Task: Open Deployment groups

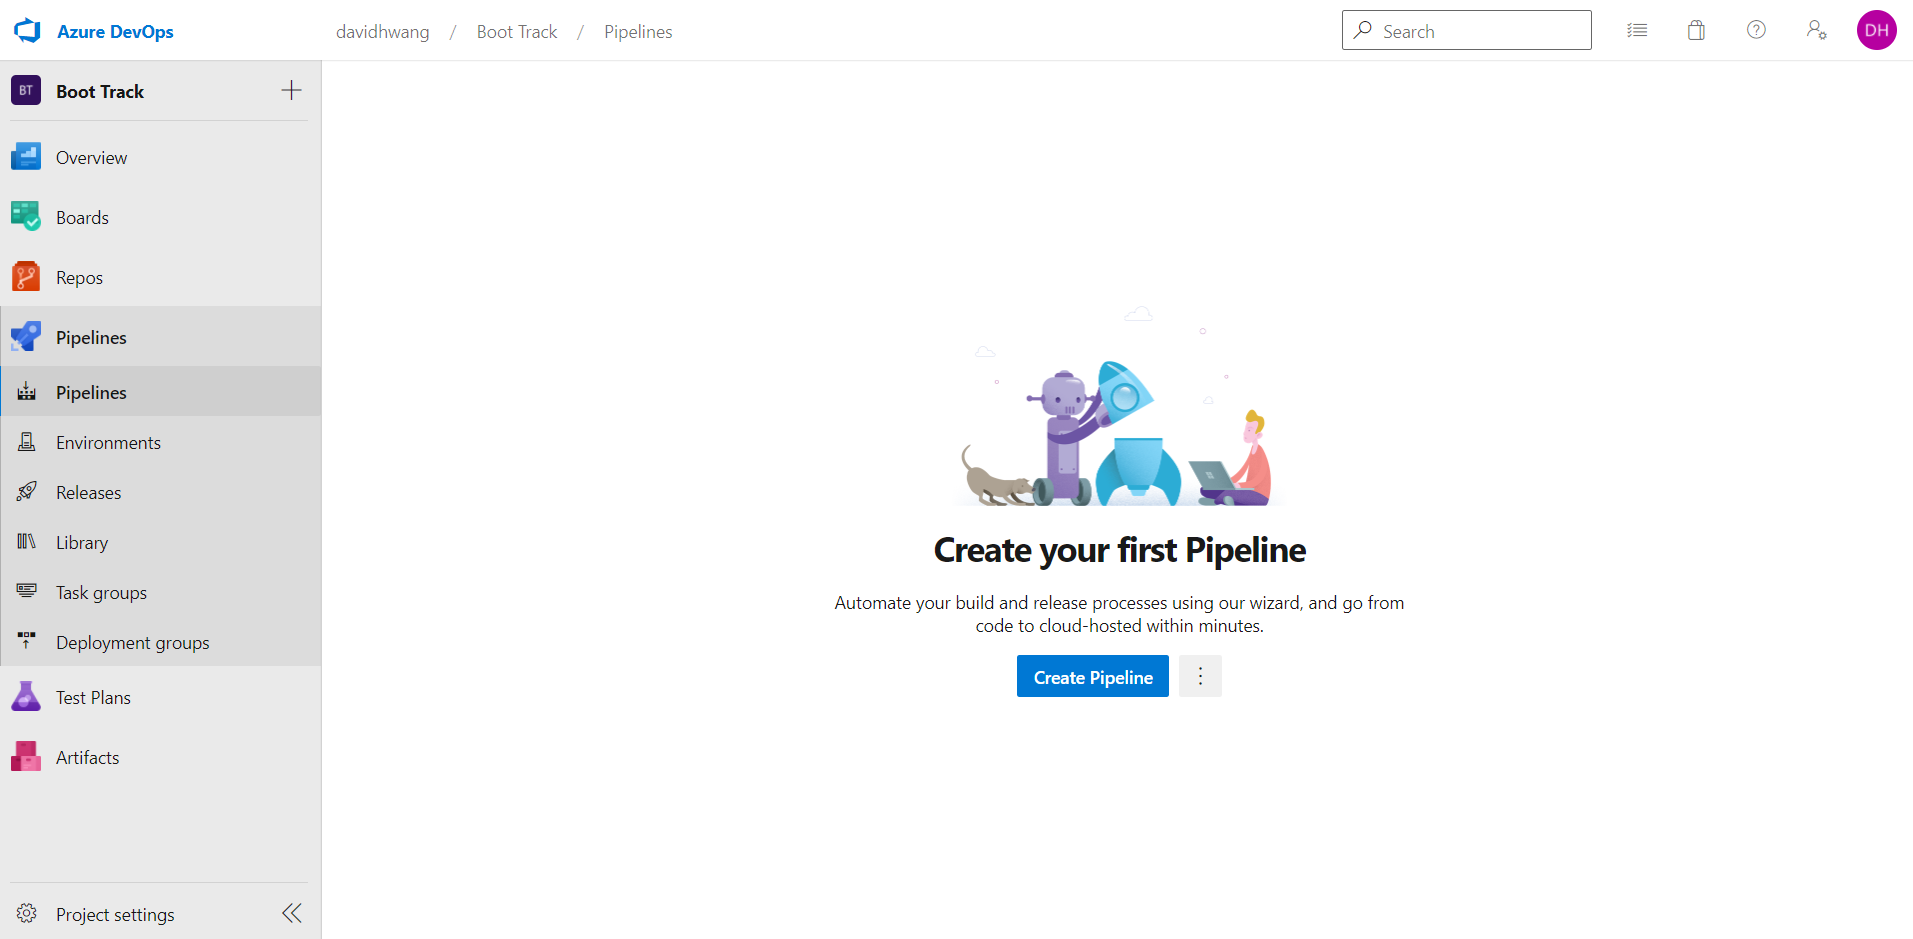Action: coord(132,642)
